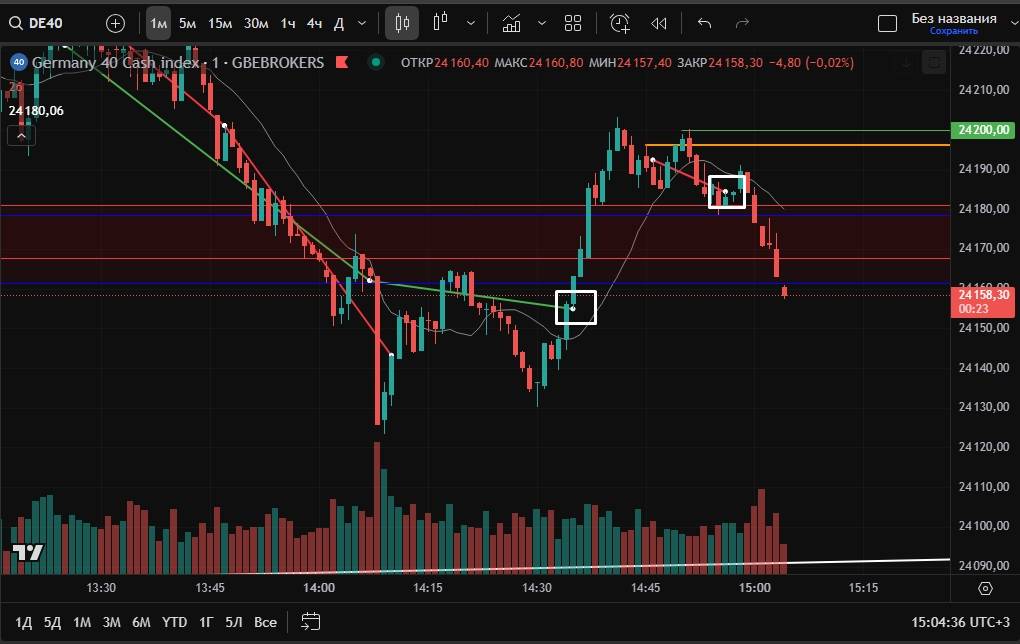1020x644 pixels.
Task: Select the 1Д date range
Action: tap(23, 623)
